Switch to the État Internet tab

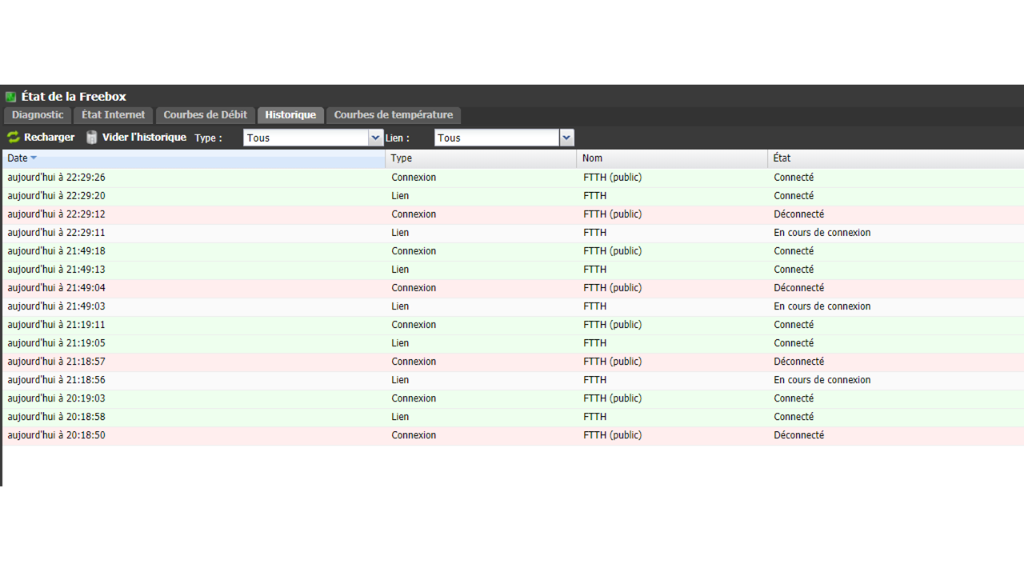[113, 115]
